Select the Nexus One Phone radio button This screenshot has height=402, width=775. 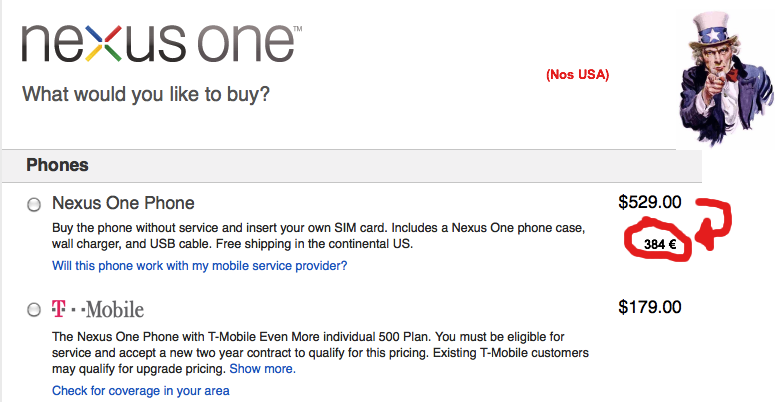[x=34, y=204]
